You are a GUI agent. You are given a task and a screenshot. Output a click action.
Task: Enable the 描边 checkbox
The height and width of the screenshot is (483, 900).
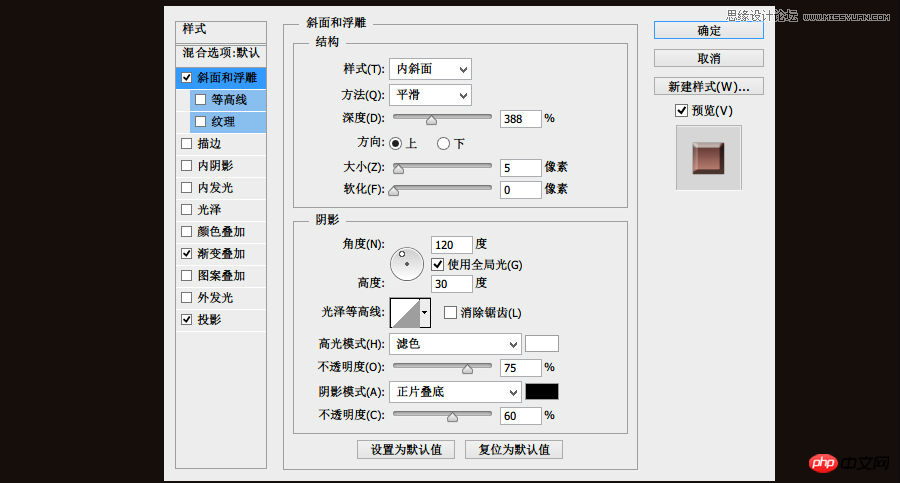click(187, 144)
